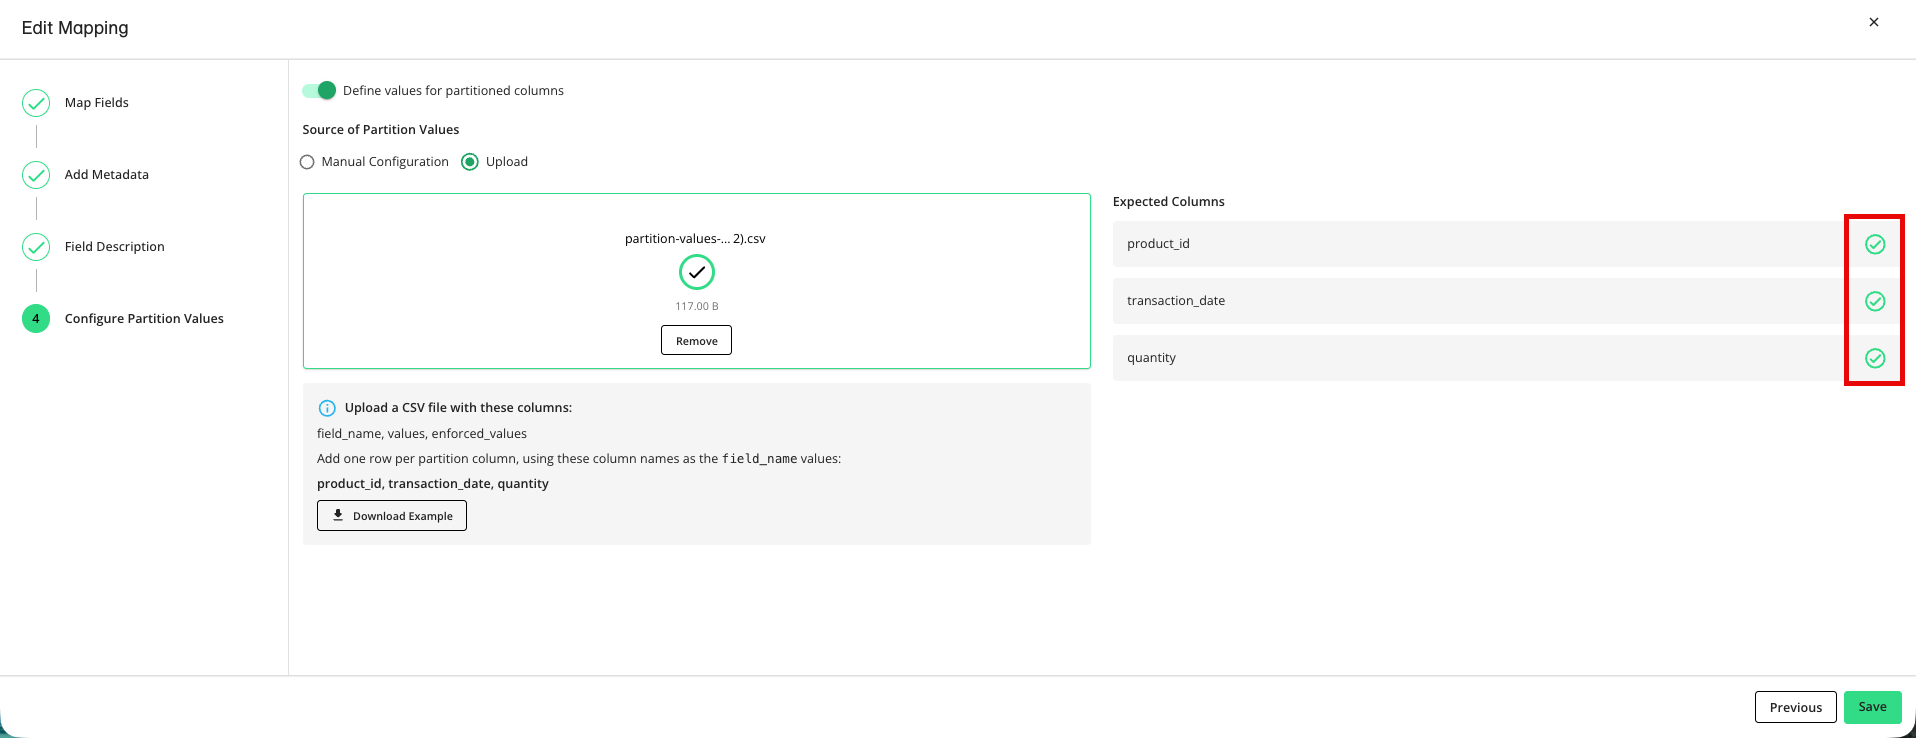Click the 'product_id, transaction_date, quantity' bold text
This screenshot has height=738, width=1916.
[x=433, y=484]
